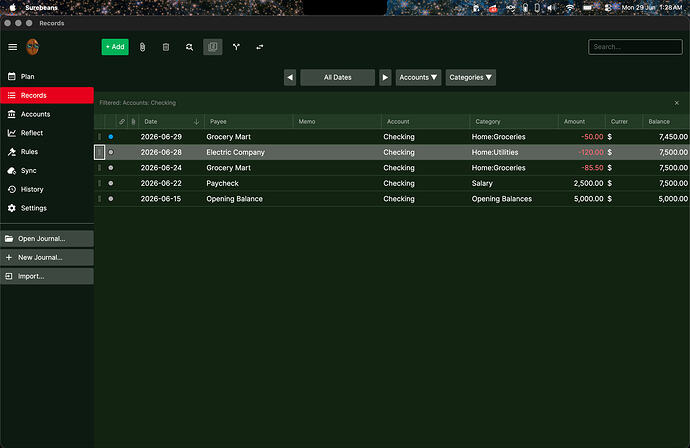Go to next date range arrow
The width and height of the screenshot is (690, 448).
coord(385,77)
